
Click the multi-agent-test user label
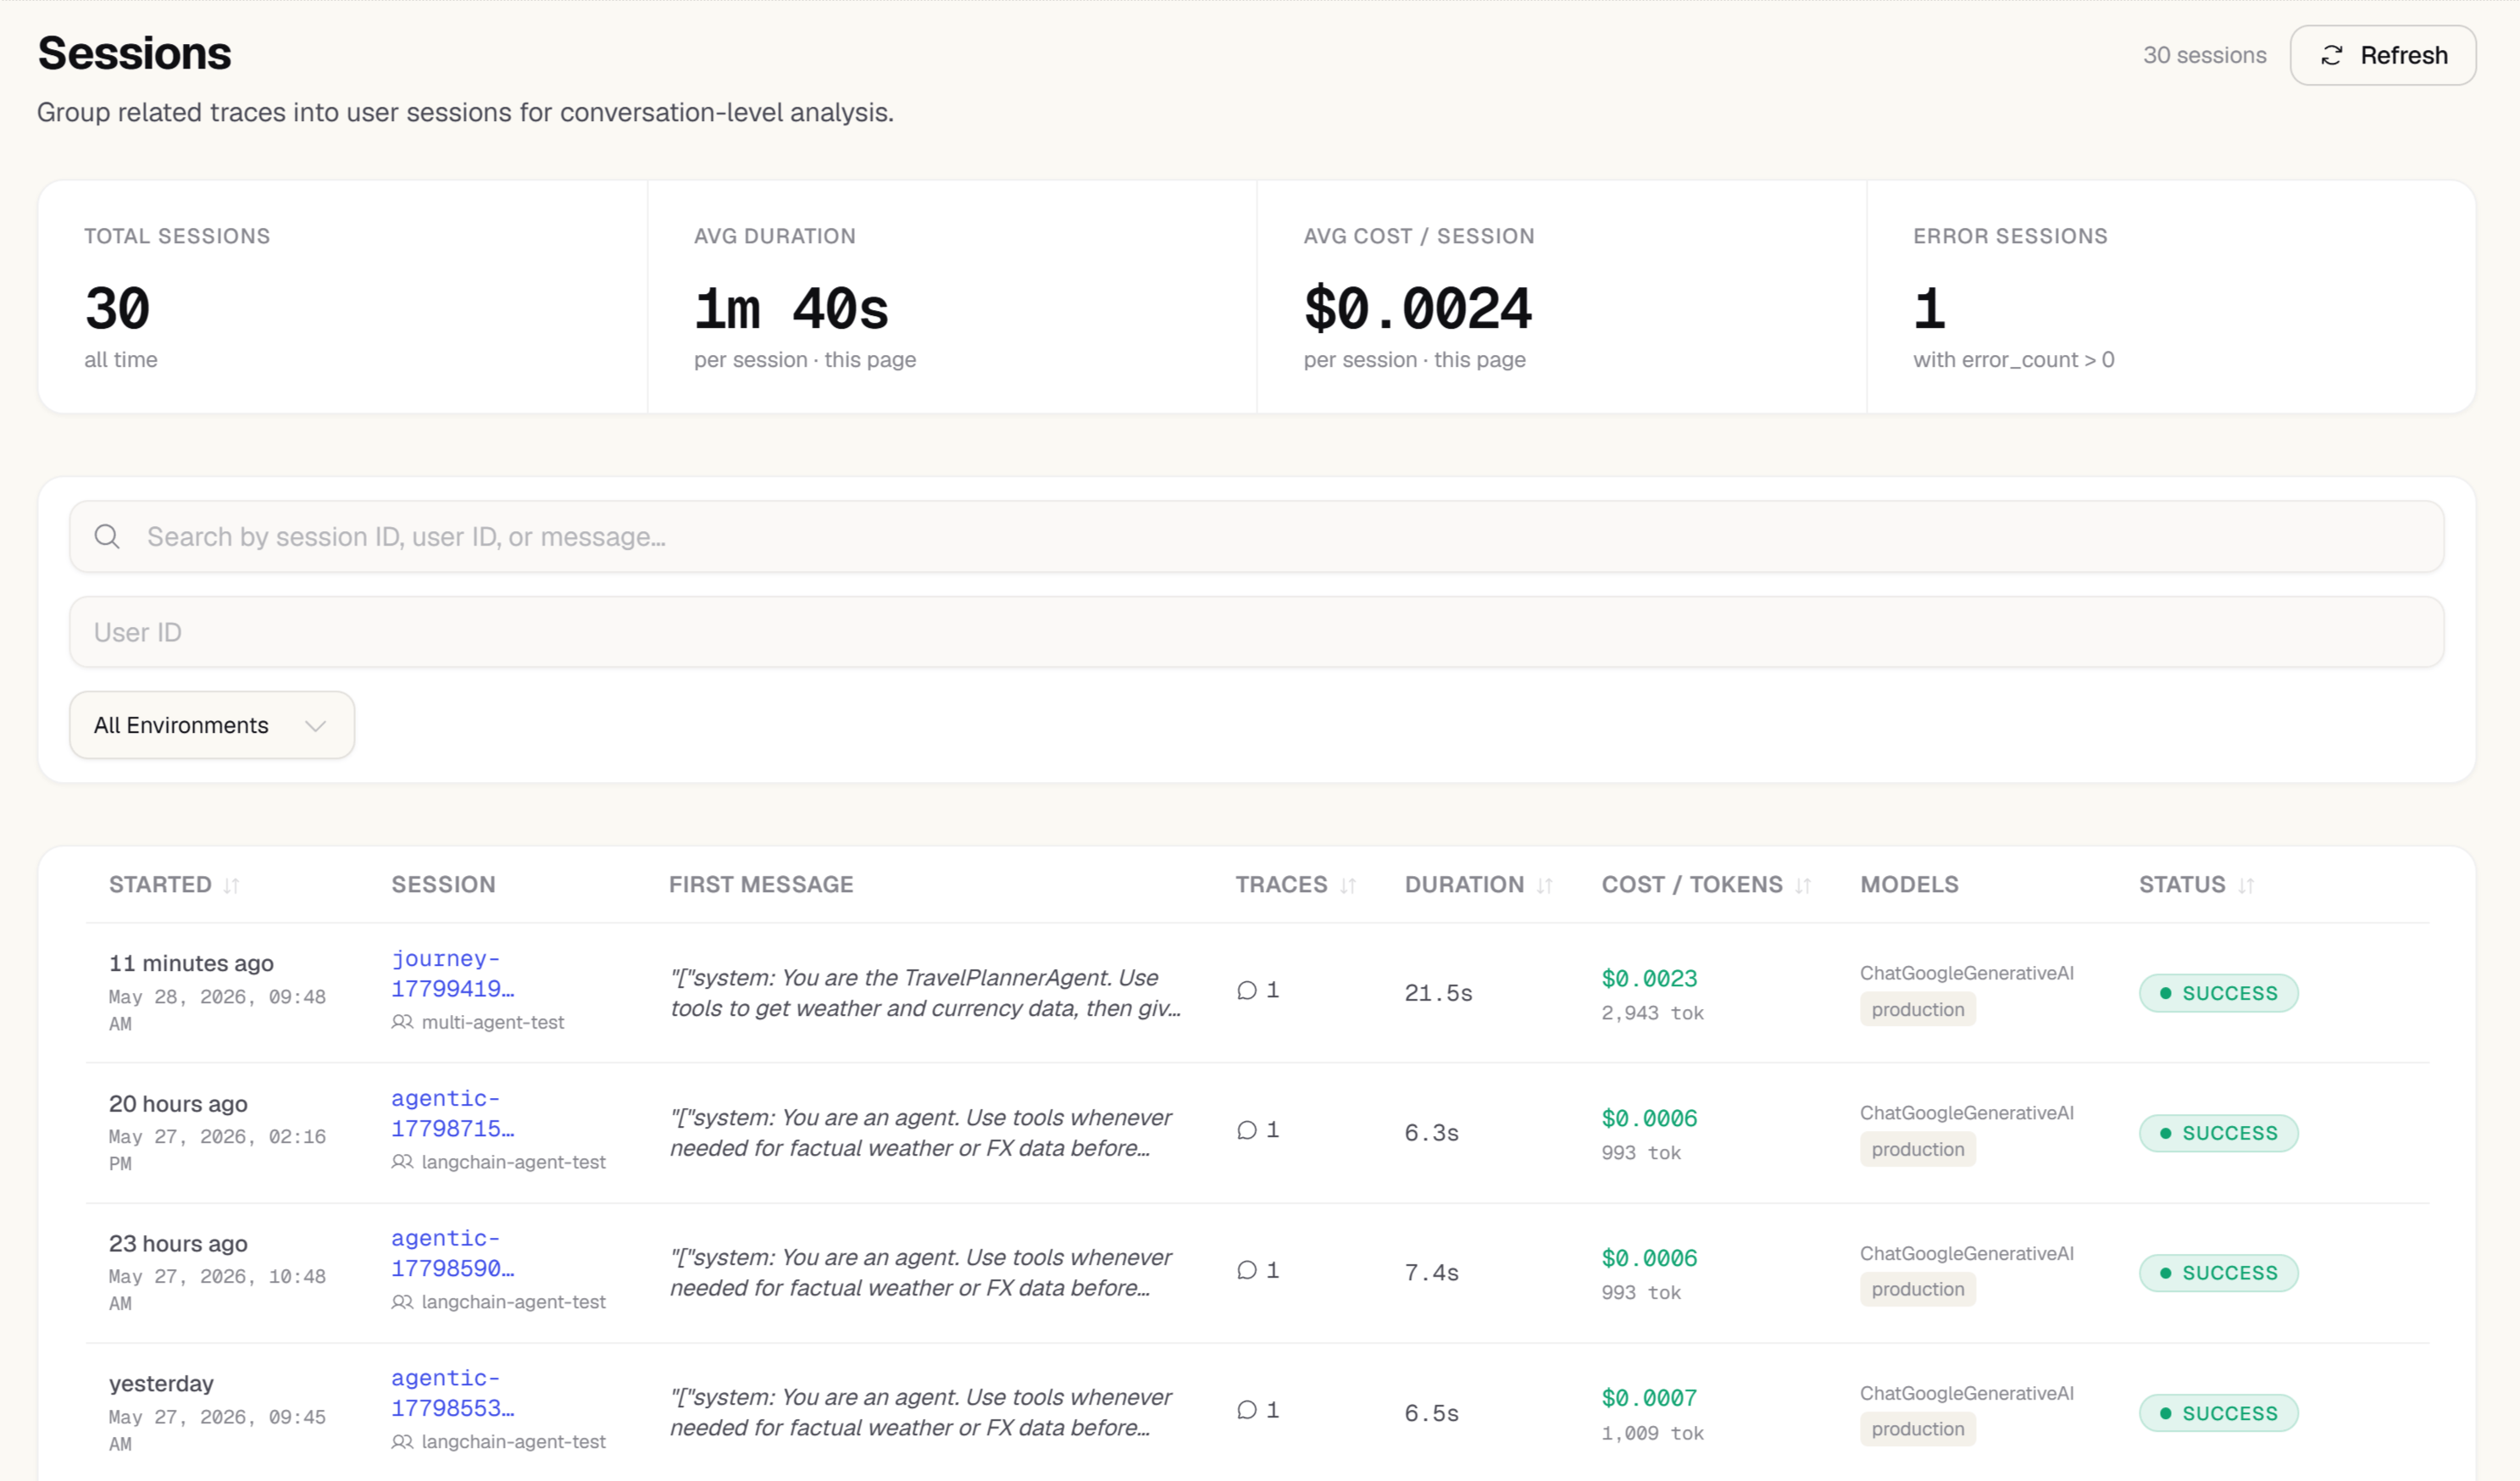tap(493, 1022)
